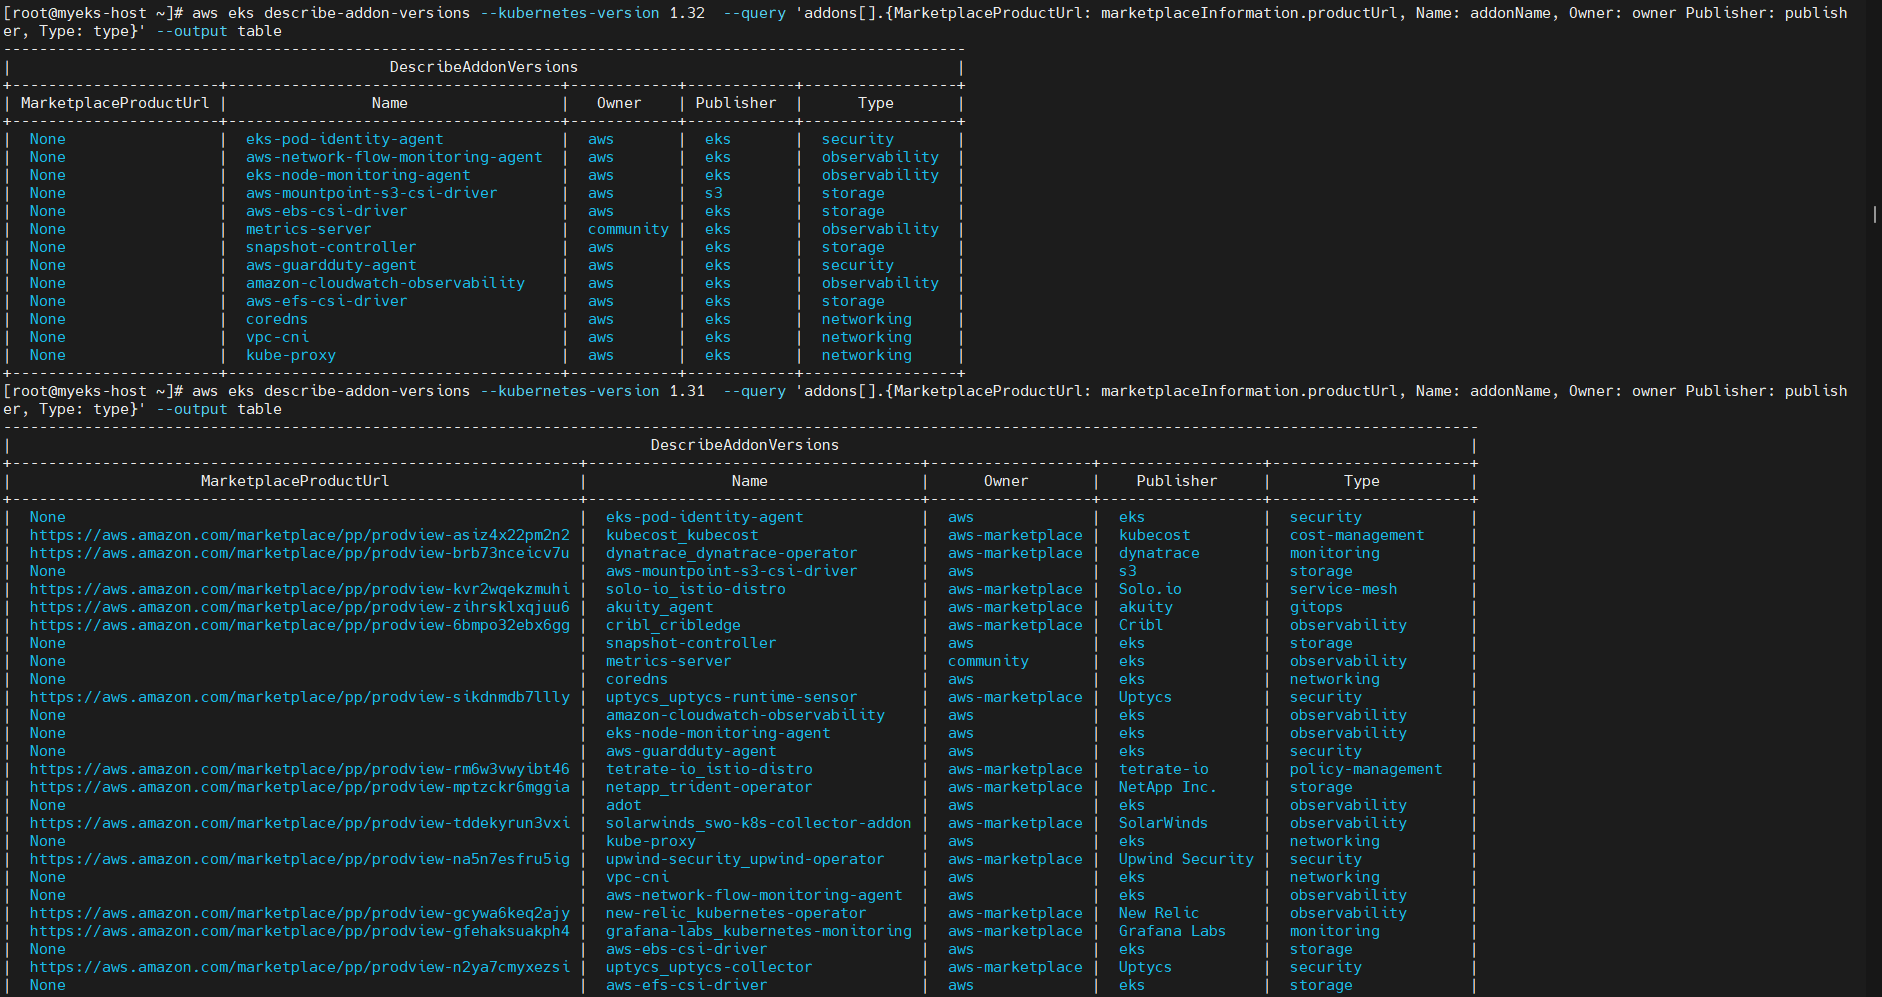Select the policy-management type cell

click(1366, 769)
